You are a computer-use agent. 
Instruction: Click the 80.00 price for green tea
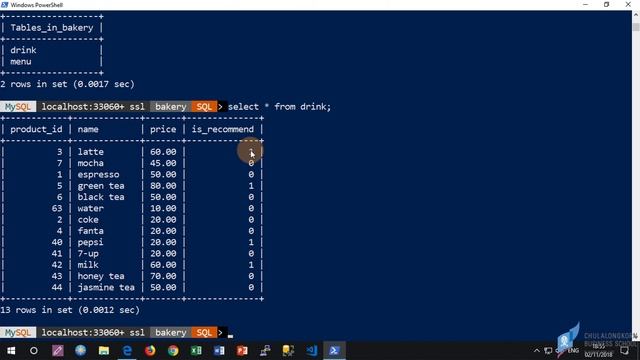(163, 186)
